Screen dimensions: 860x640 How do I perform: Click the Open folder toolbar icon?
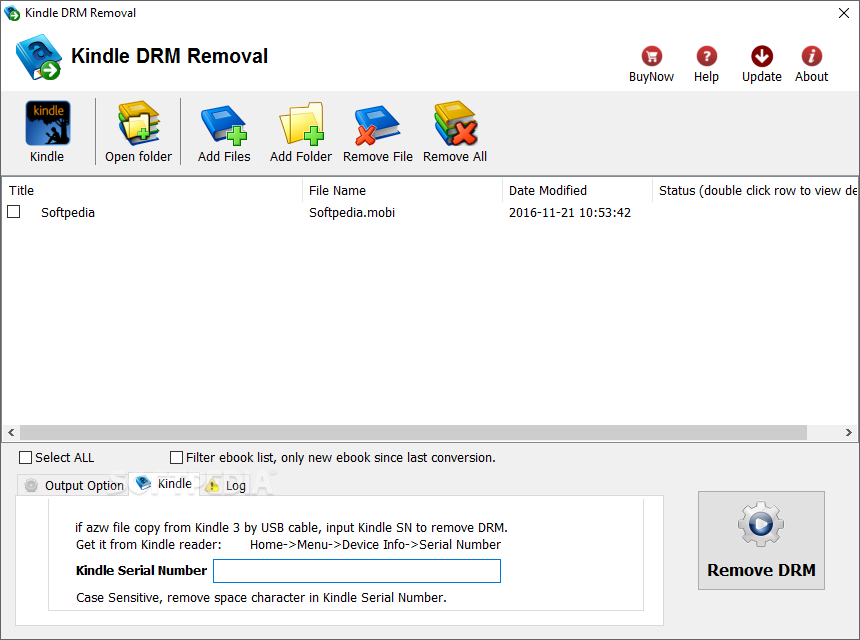coord(139,123)
